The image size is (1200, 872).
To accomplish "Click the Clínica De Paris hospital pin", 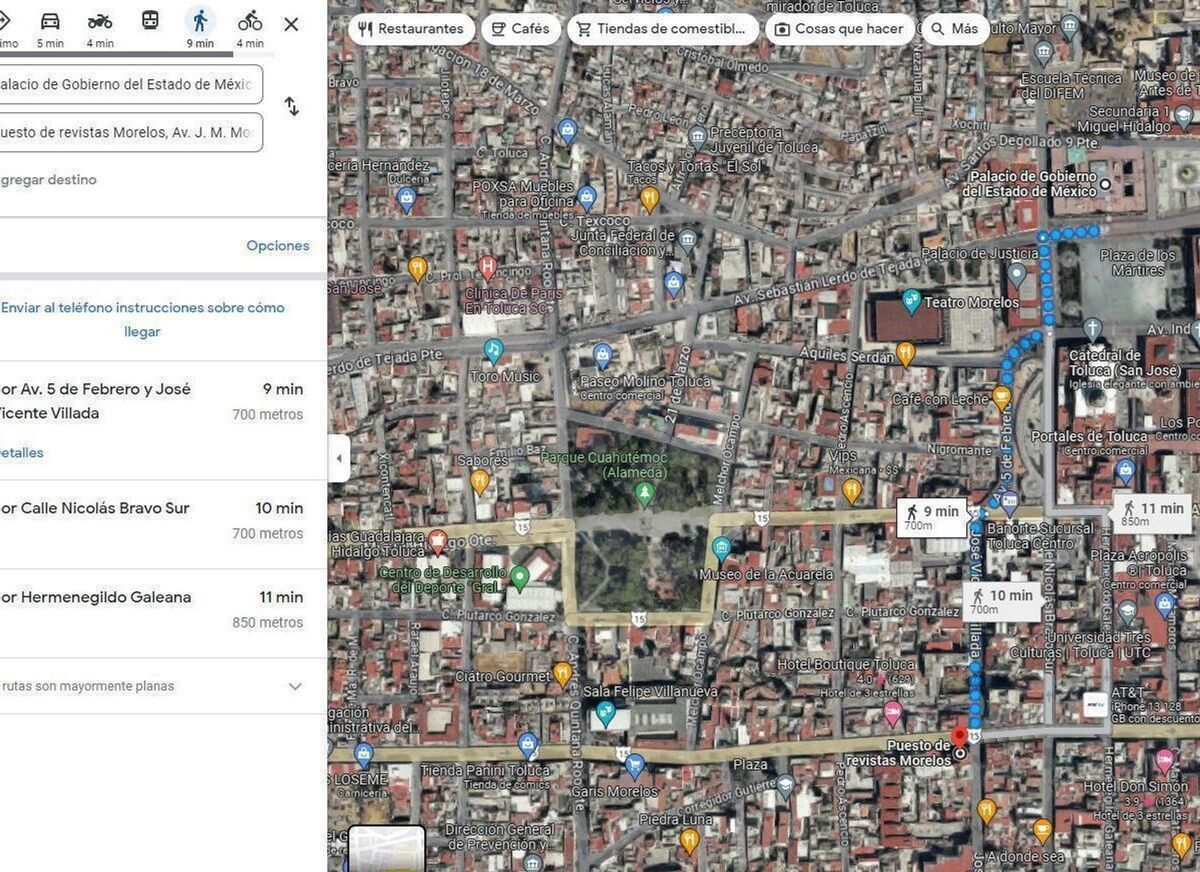I will tap(487, 267).
